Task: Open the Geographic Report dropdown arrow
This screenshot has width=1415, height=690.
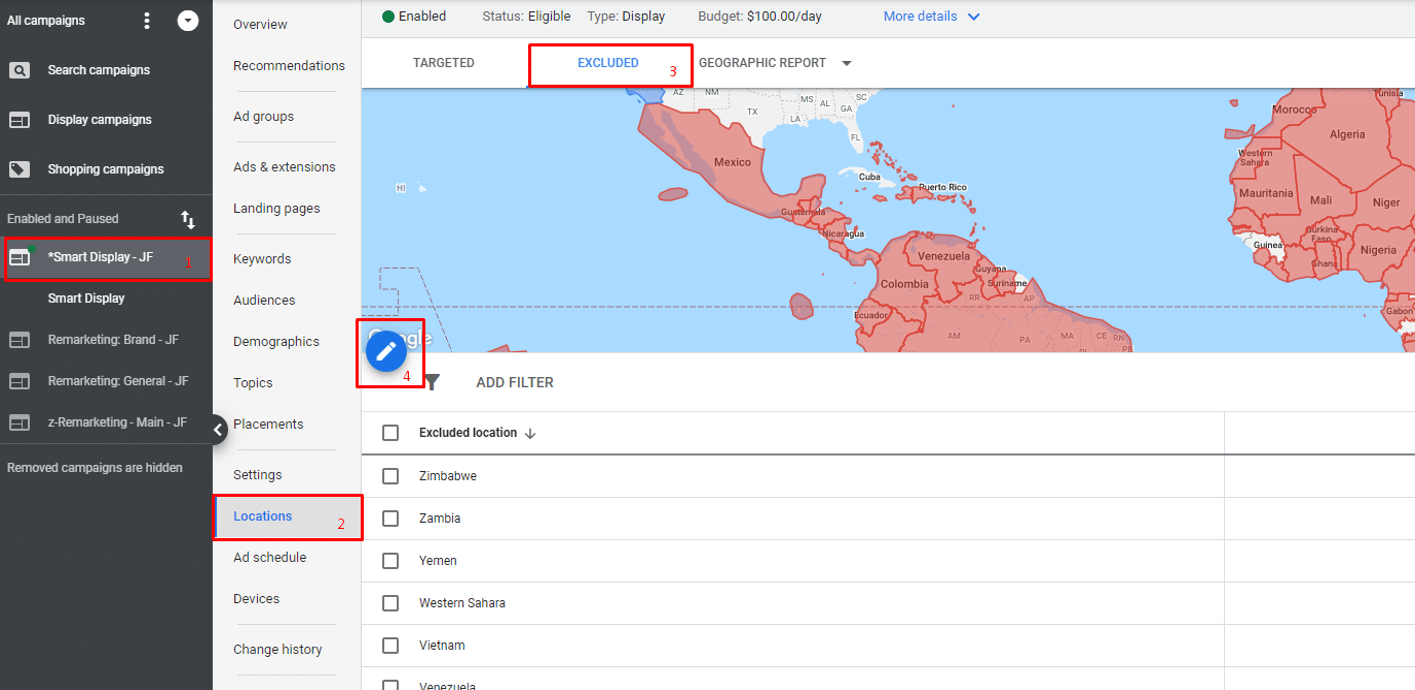Action: [847, 63]
